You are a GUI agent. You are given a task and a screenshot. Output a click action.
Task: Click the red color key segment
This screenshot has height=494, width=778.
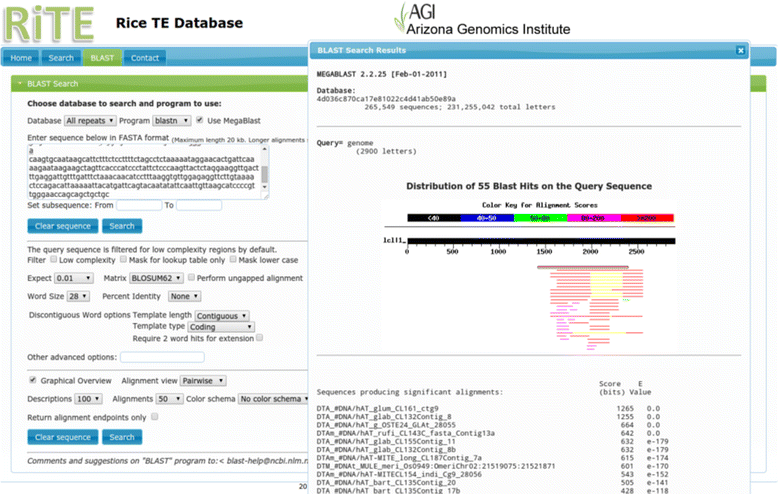pyautogui.click(x=649, y=217)
